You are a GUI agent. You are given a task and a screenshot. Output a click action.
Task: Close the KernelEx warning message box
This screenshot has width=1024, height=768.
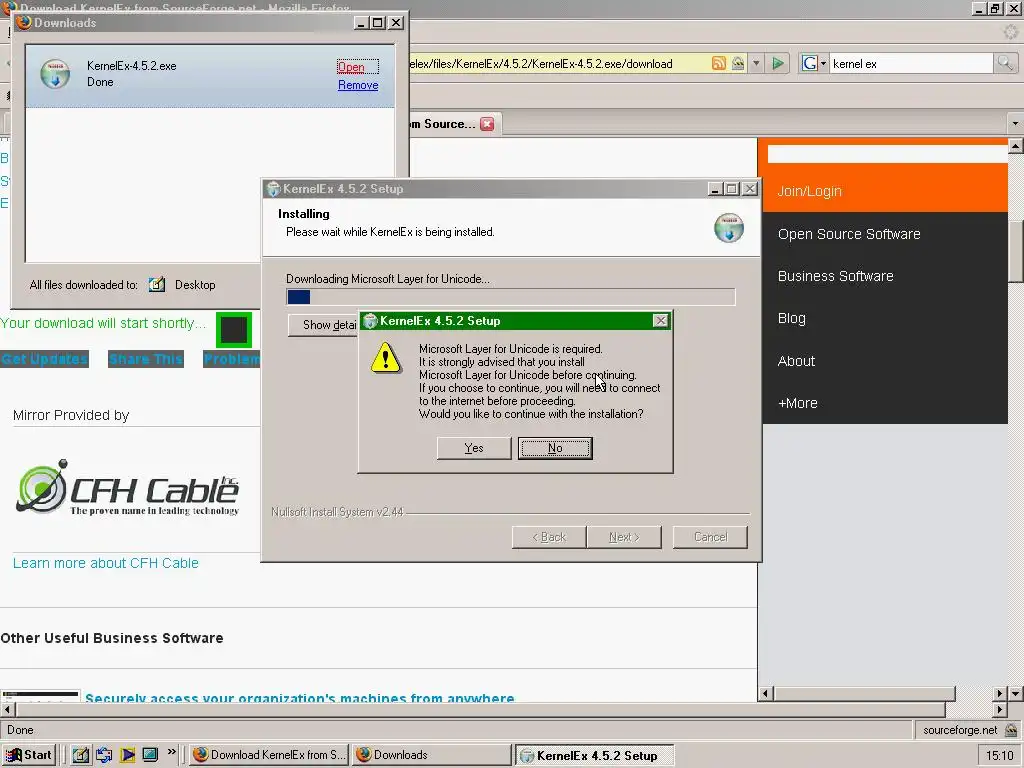(x=660, y=321)
